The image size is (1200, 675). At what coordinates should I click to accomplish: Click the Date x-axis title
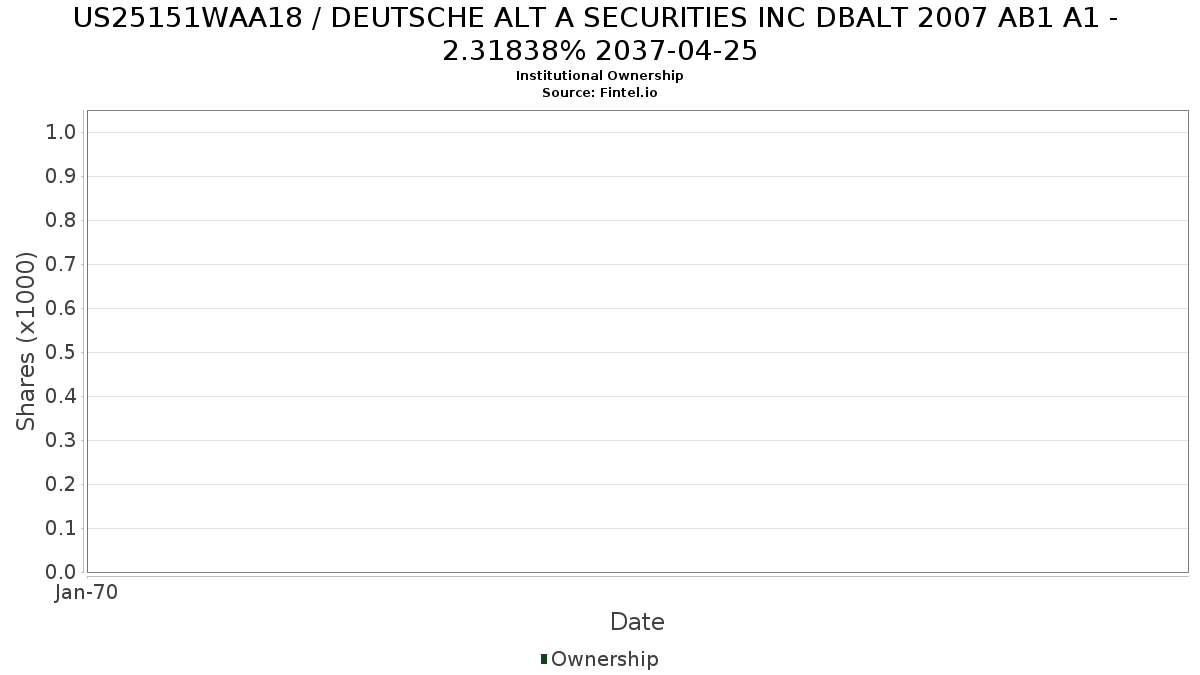[x=637, y=622]
